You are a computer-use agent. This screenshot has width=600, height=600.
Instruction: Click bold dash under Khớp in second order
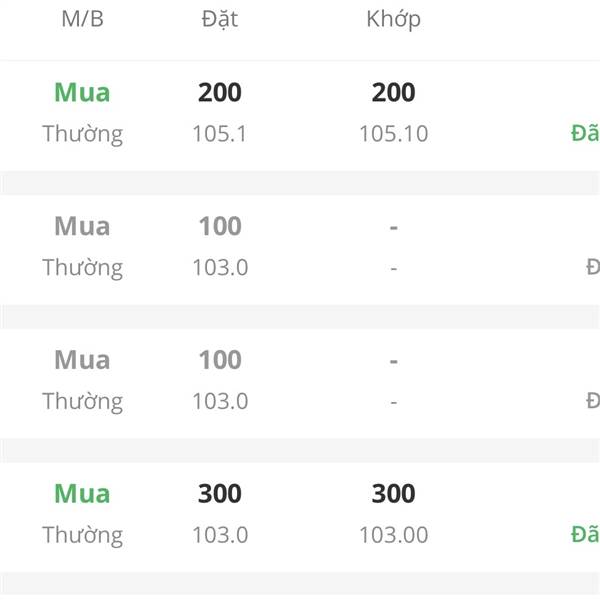click(x=393, y=228)
